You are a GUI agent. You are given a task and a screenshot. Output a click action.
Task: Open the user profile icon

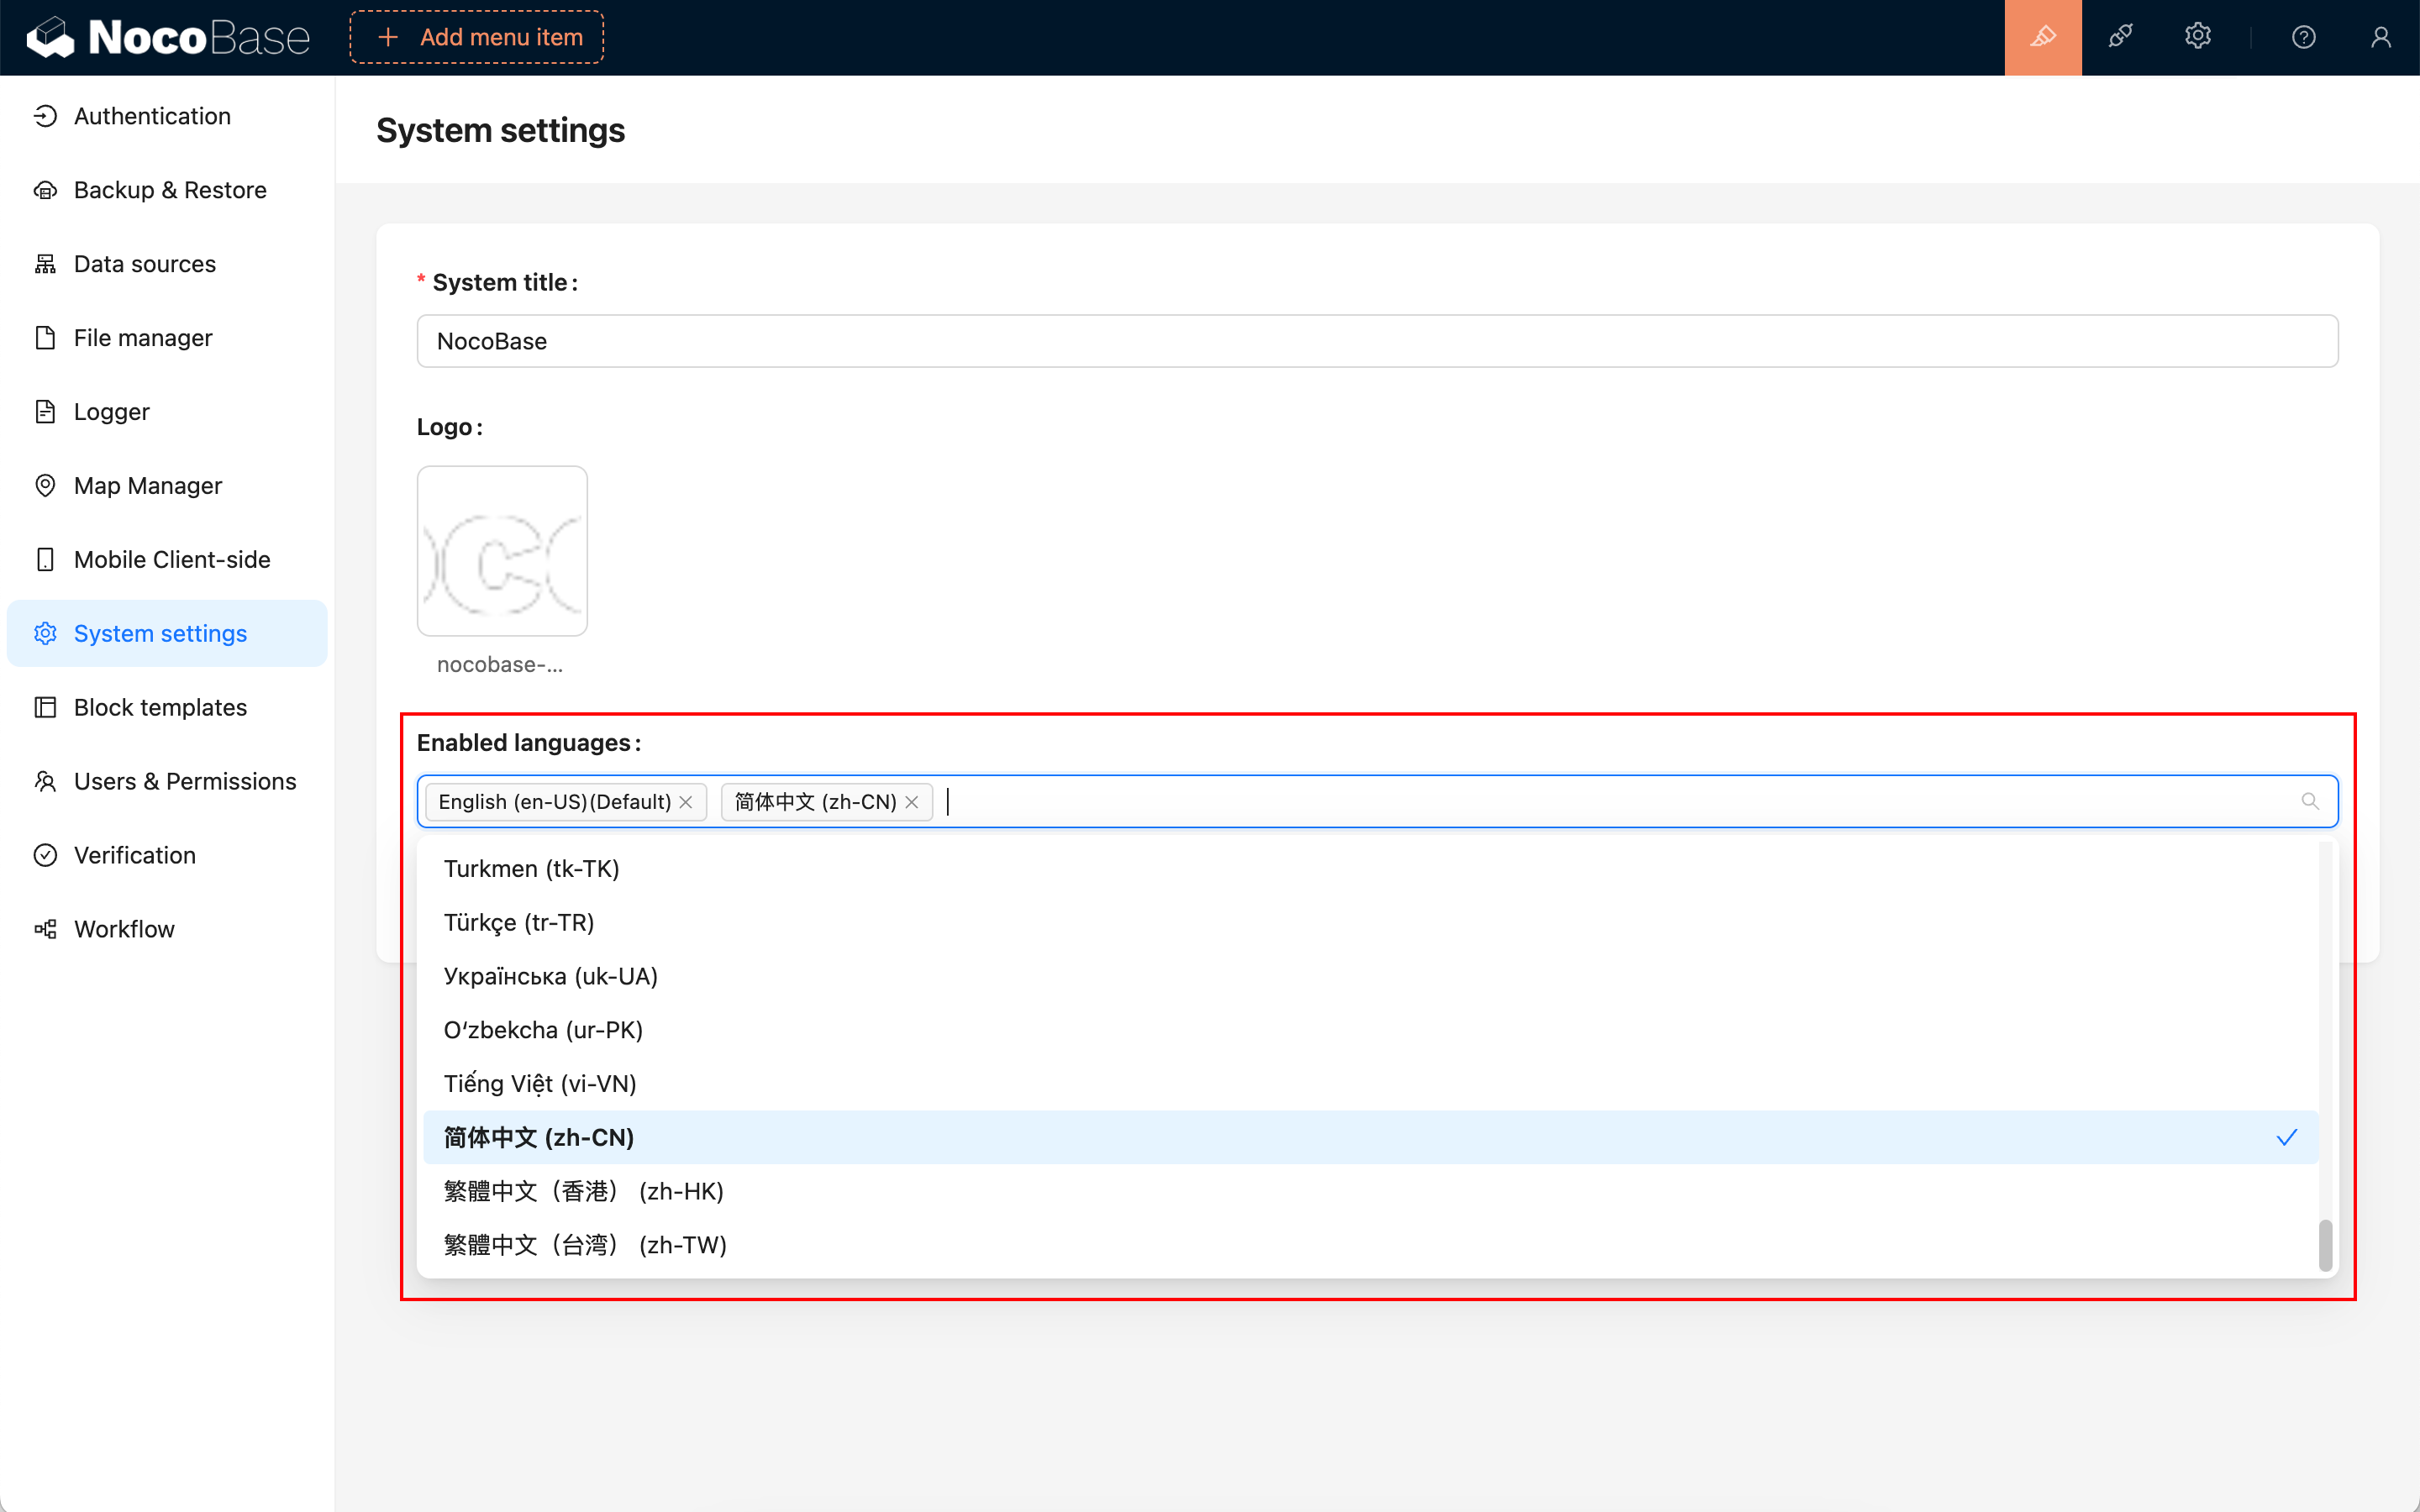click(x=2380, y=37)
